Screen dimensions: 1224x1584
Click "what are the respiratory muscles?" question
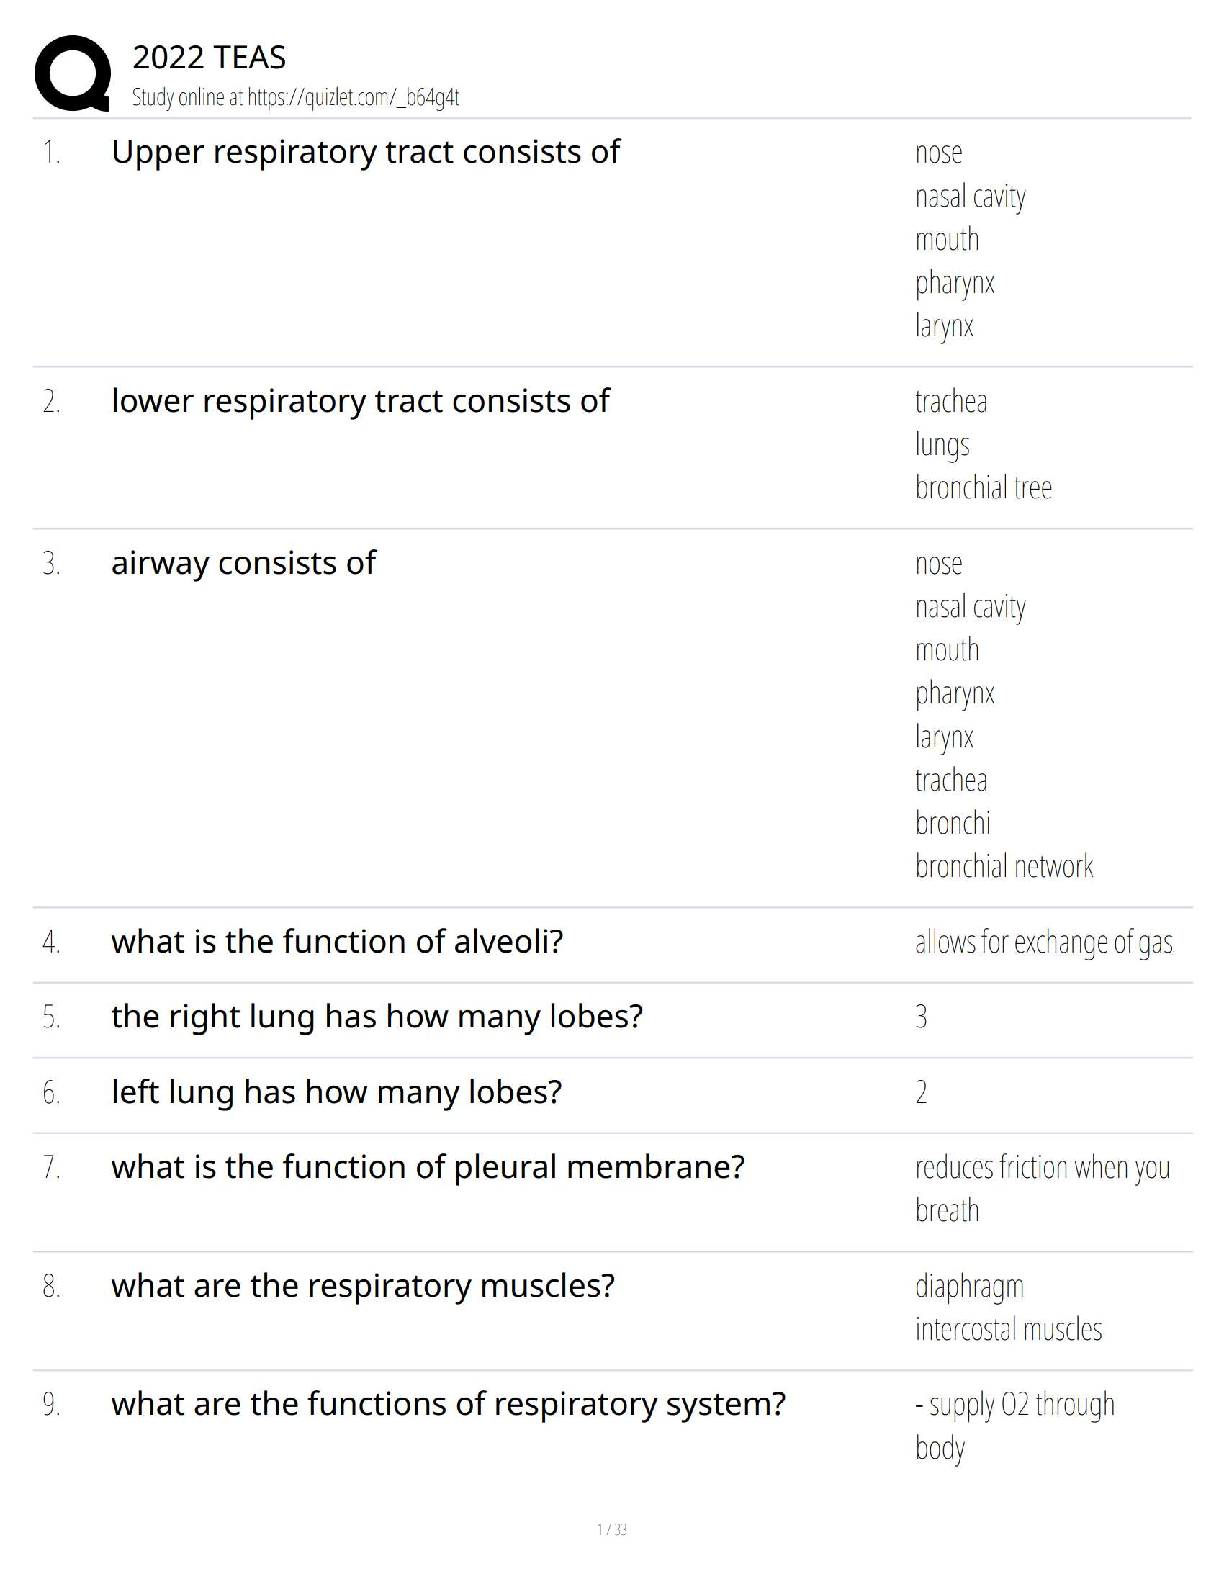click(x=363, y=1286)
